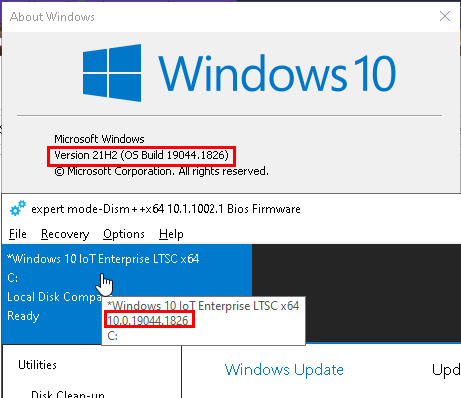This screenshot has height=398, width=461.
Task: Click the Microsoft Corporation copyright text
Action: (161, 171)
